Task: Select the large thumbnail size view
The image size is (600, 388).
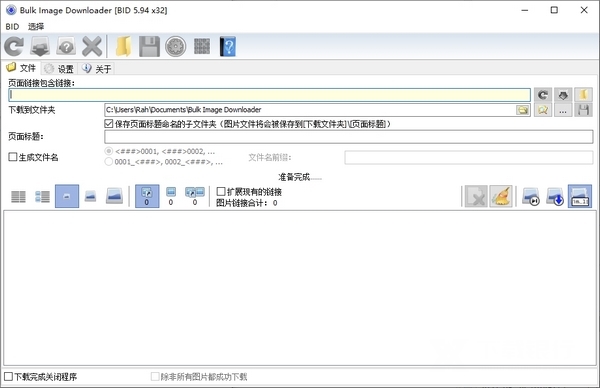Action: pos(114,196)
